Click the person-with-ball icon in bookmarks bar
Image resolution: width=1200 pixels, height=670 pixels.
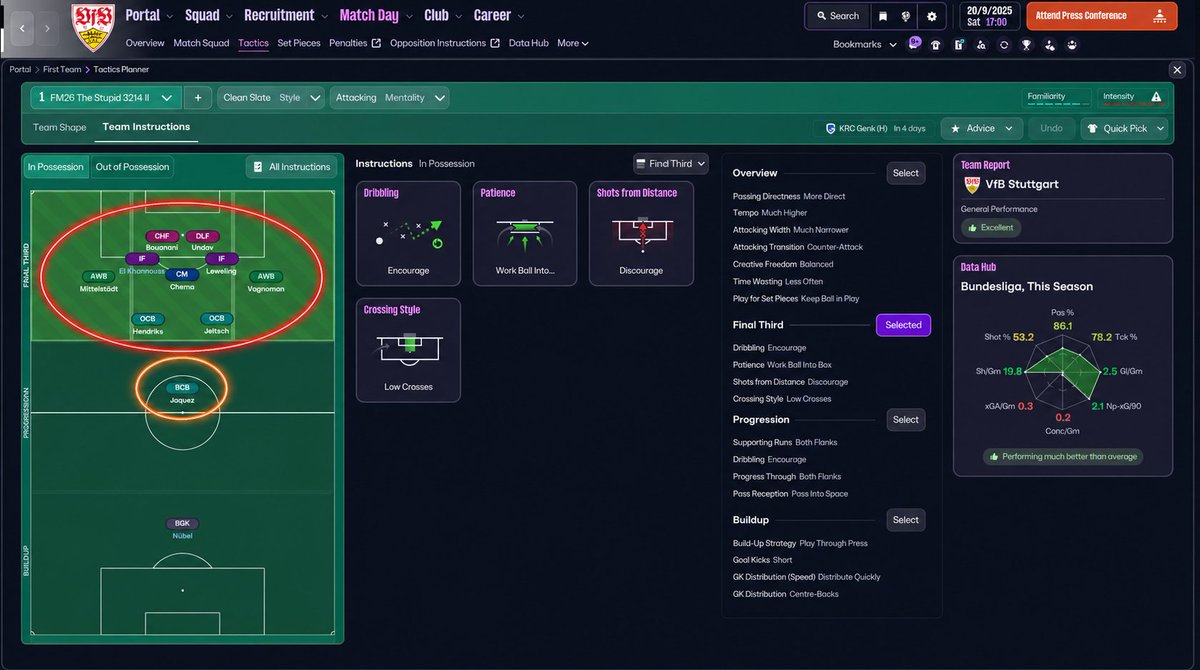(1049, 44)
